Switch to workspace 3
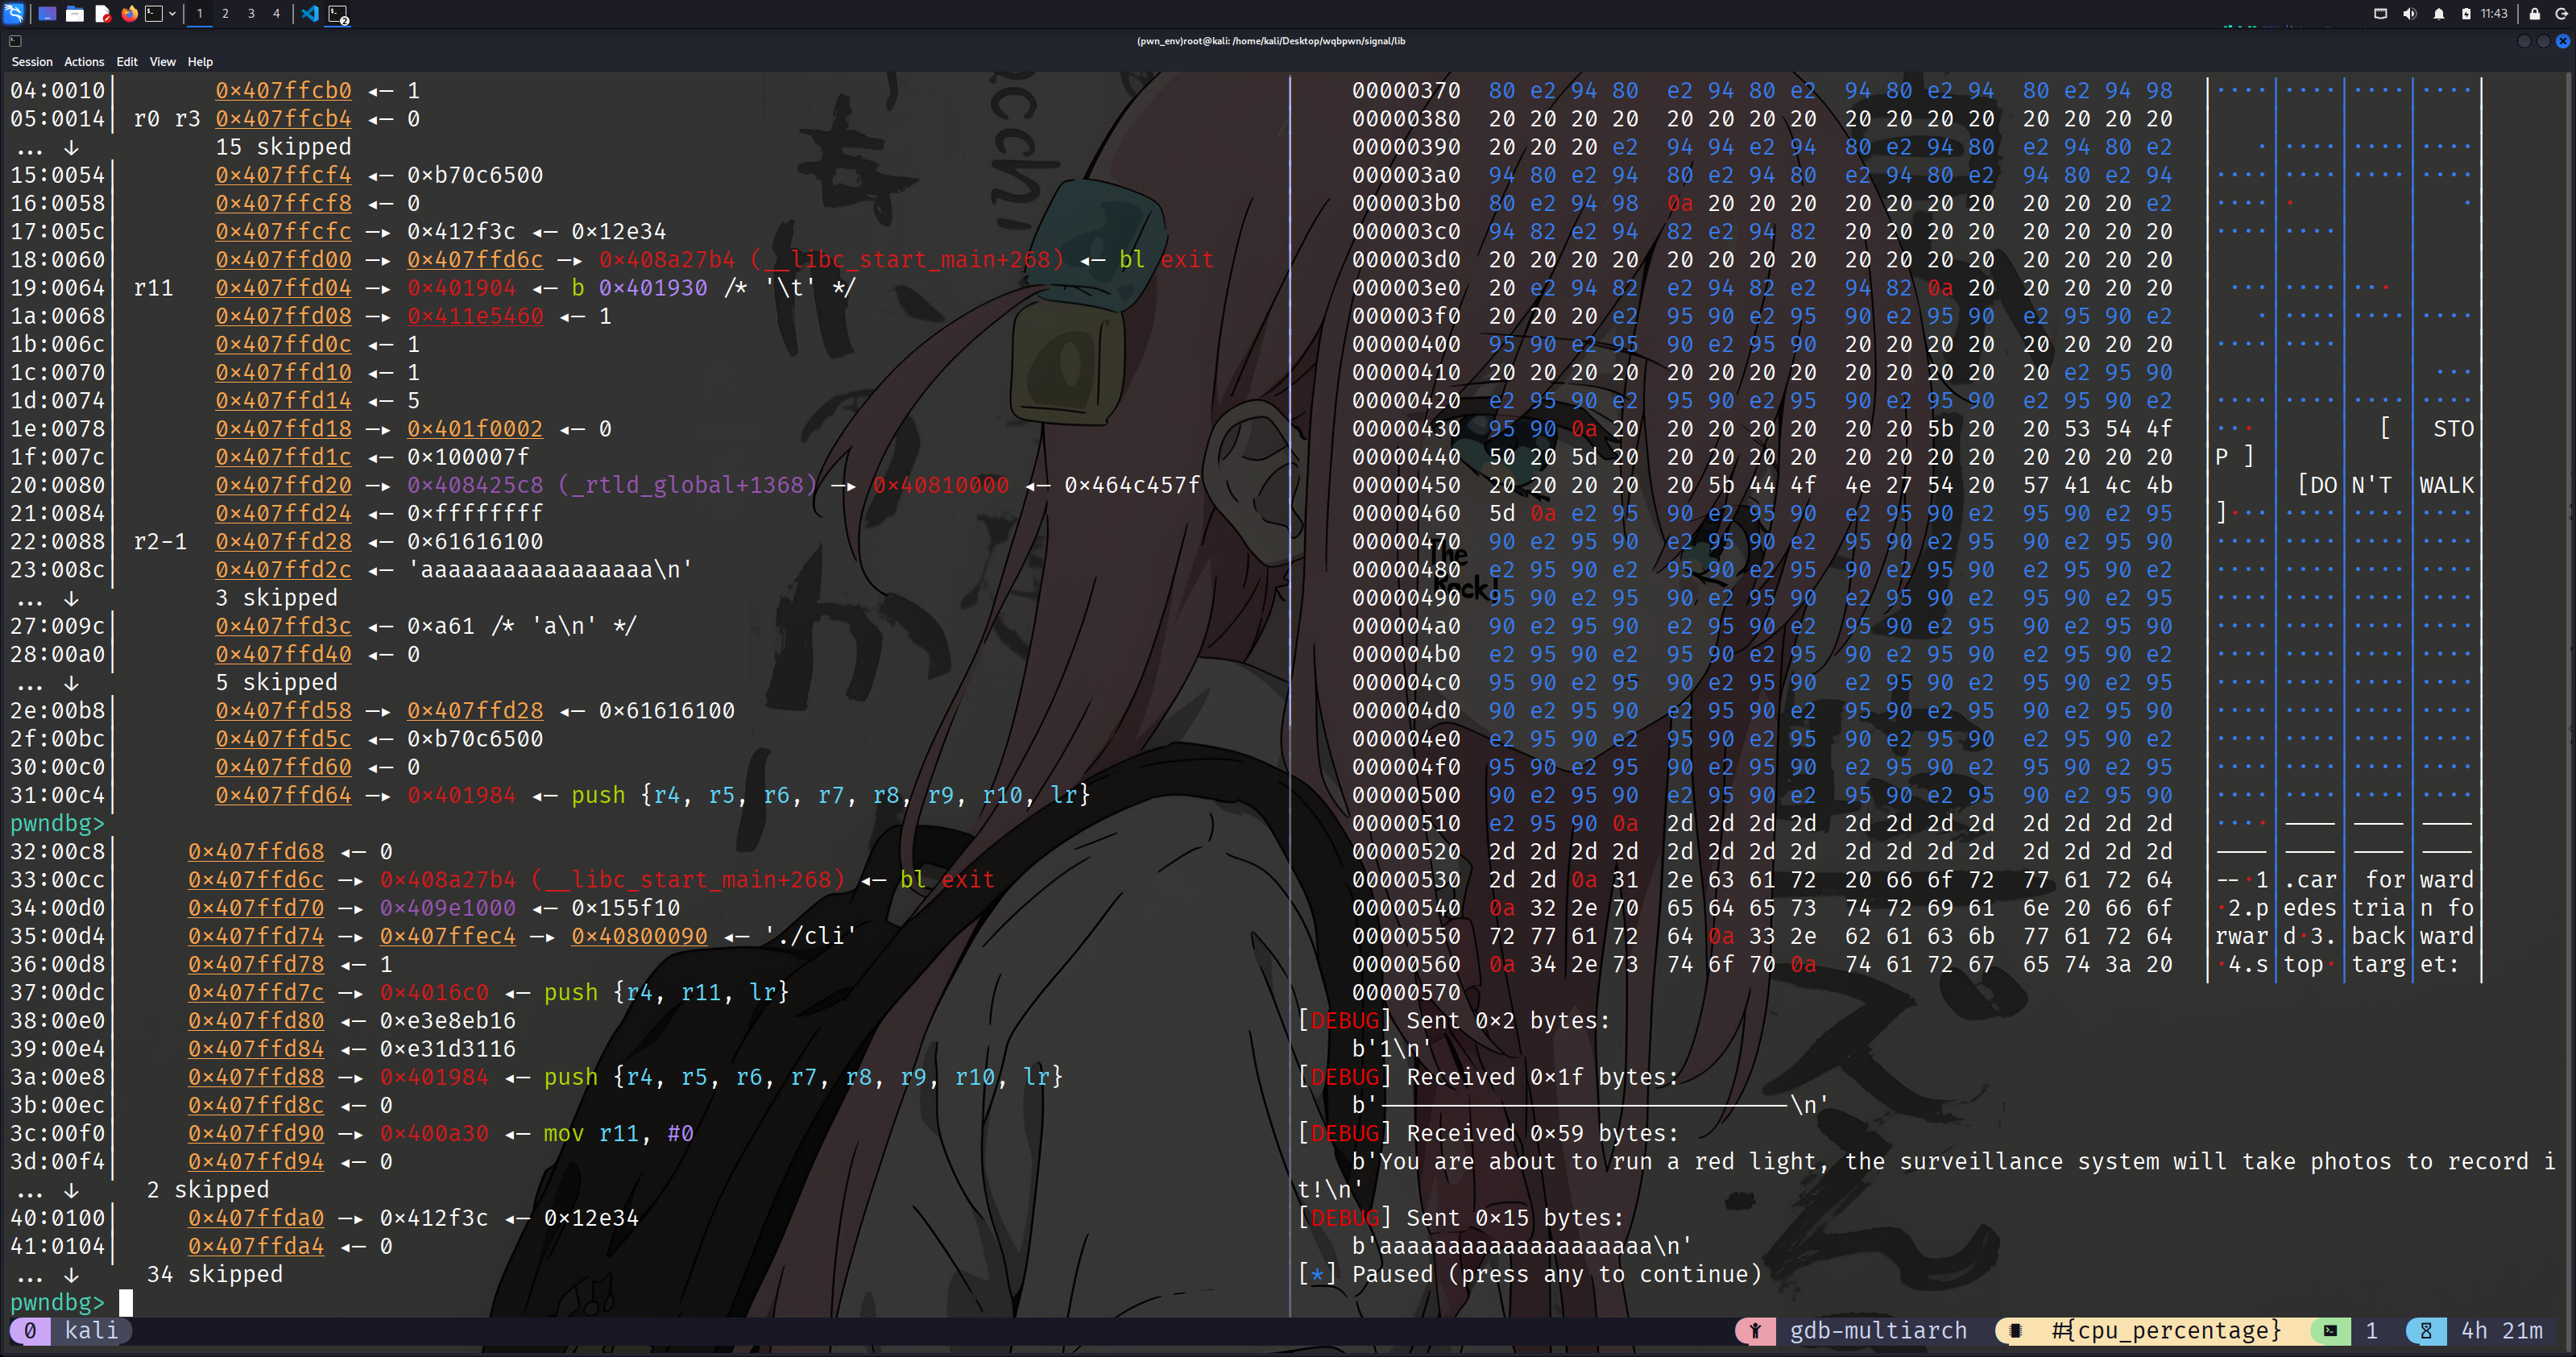This screenshot has height=1357, width=2576. pos(251,14)
